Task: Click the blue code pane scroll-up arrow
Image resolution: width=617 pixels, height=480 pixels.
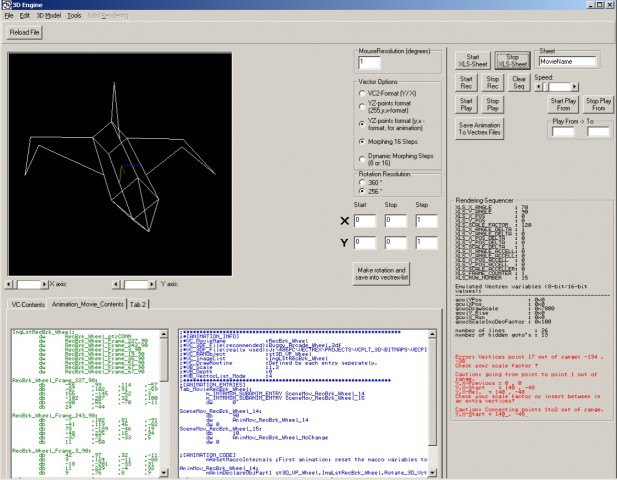Action: (x=432, y=334)
